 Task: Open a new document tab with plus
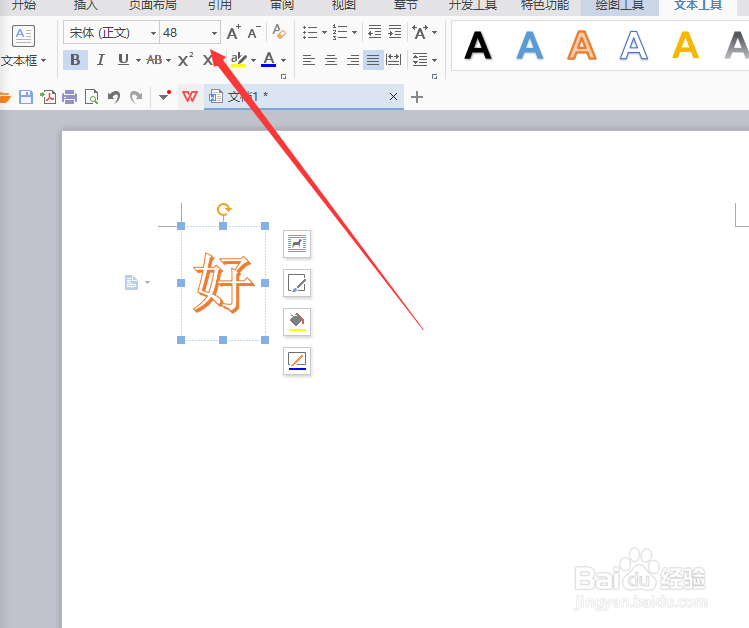pyautogui.click(x=417, y=97)
